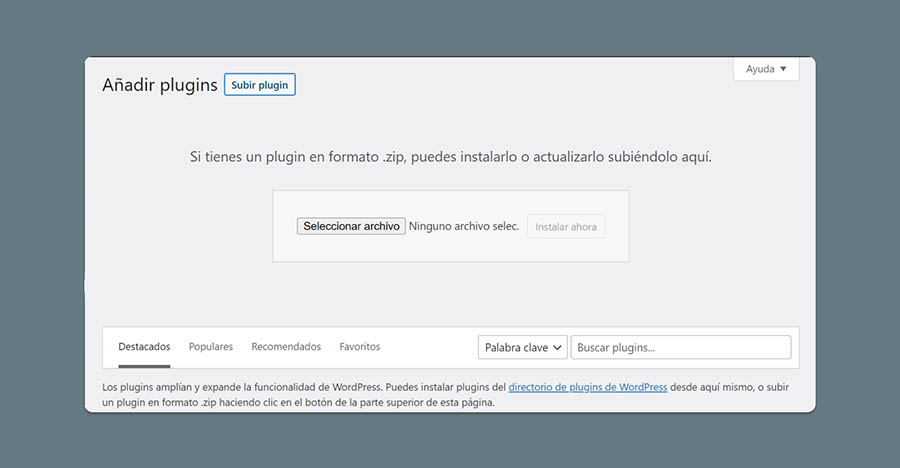Click the .zip upload instruction text

coord(450,157)
